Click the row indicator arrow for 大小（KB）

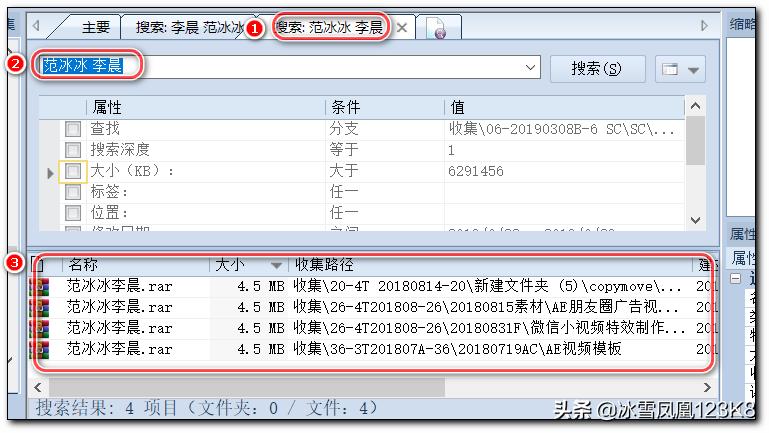pos(50,173)
